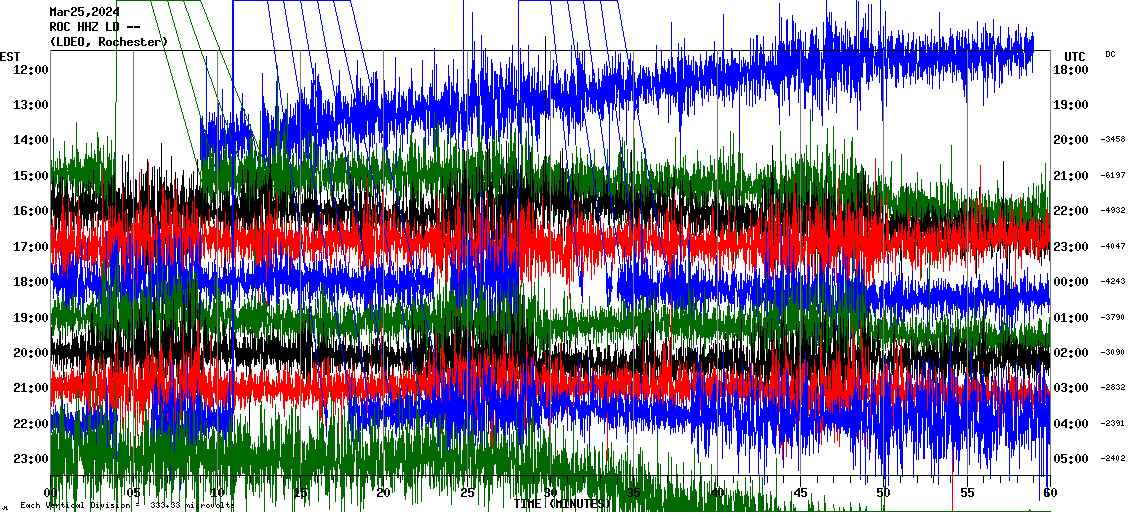1130x519 pixels.
Task: Click the DC column header
Action: (x=1110, y=54)
